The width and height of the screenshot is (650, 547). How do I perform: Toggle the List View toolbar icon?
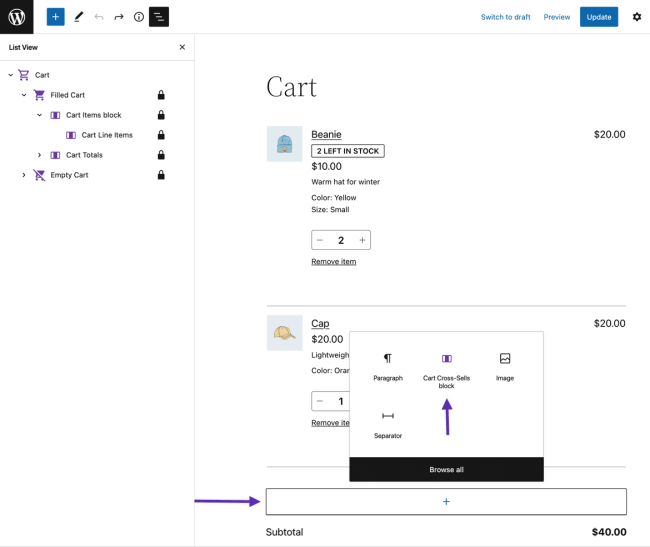pos(159,17)
